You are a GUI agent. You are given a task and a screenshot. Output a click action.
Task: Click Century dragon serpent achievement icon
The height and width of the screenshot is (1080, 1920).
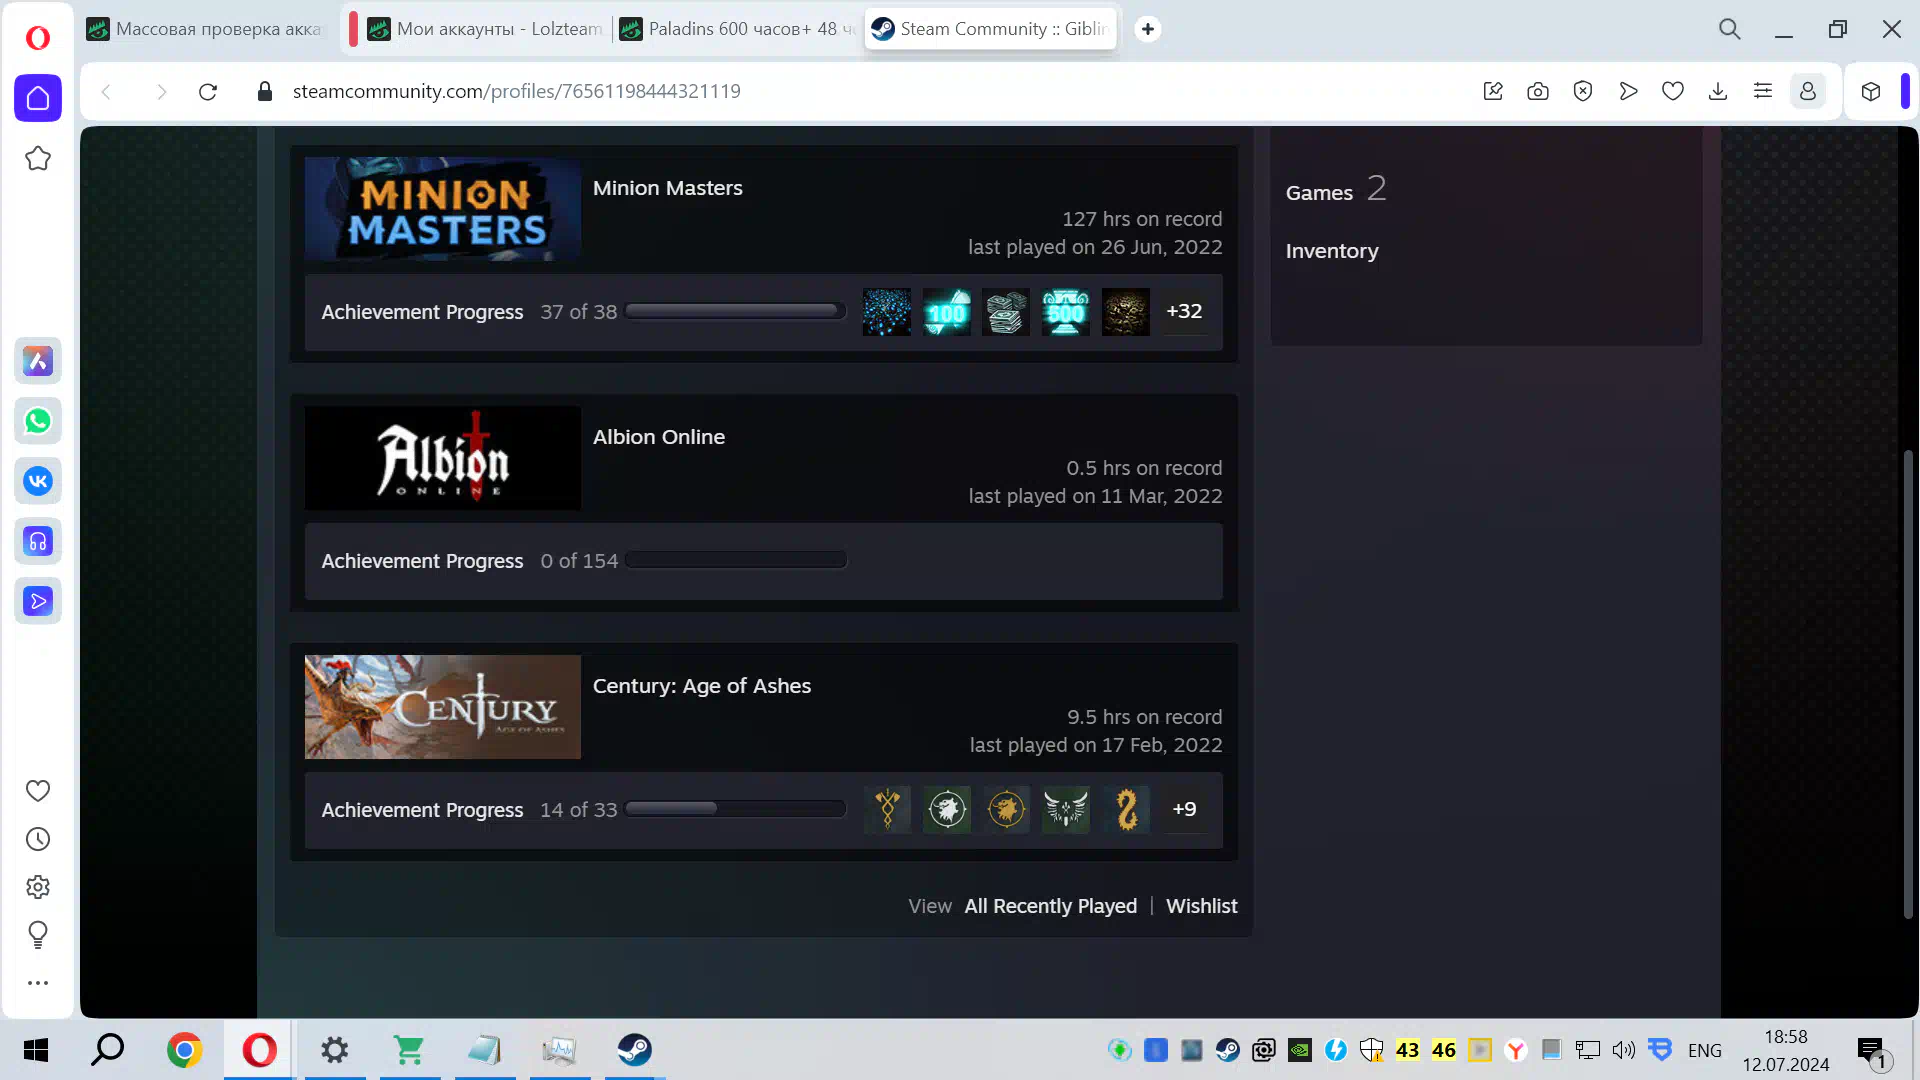pos(1126,810)
